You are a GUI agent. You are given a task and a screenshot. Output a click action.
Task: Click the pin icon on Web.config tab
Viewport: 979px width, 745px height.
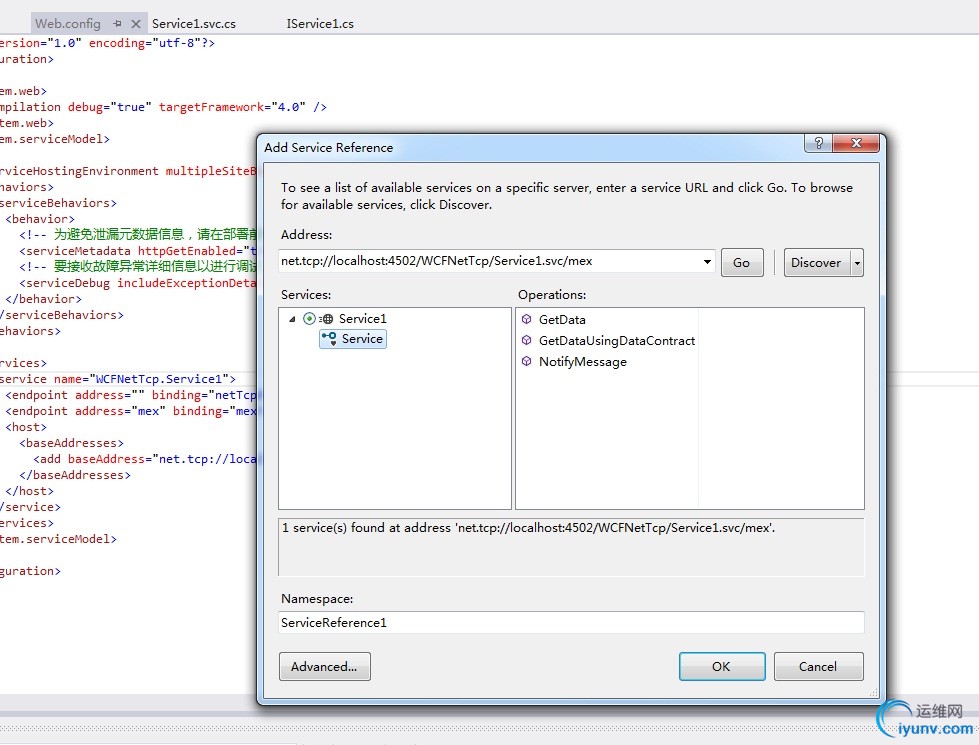pyautogui.click(x=117, y=24)
